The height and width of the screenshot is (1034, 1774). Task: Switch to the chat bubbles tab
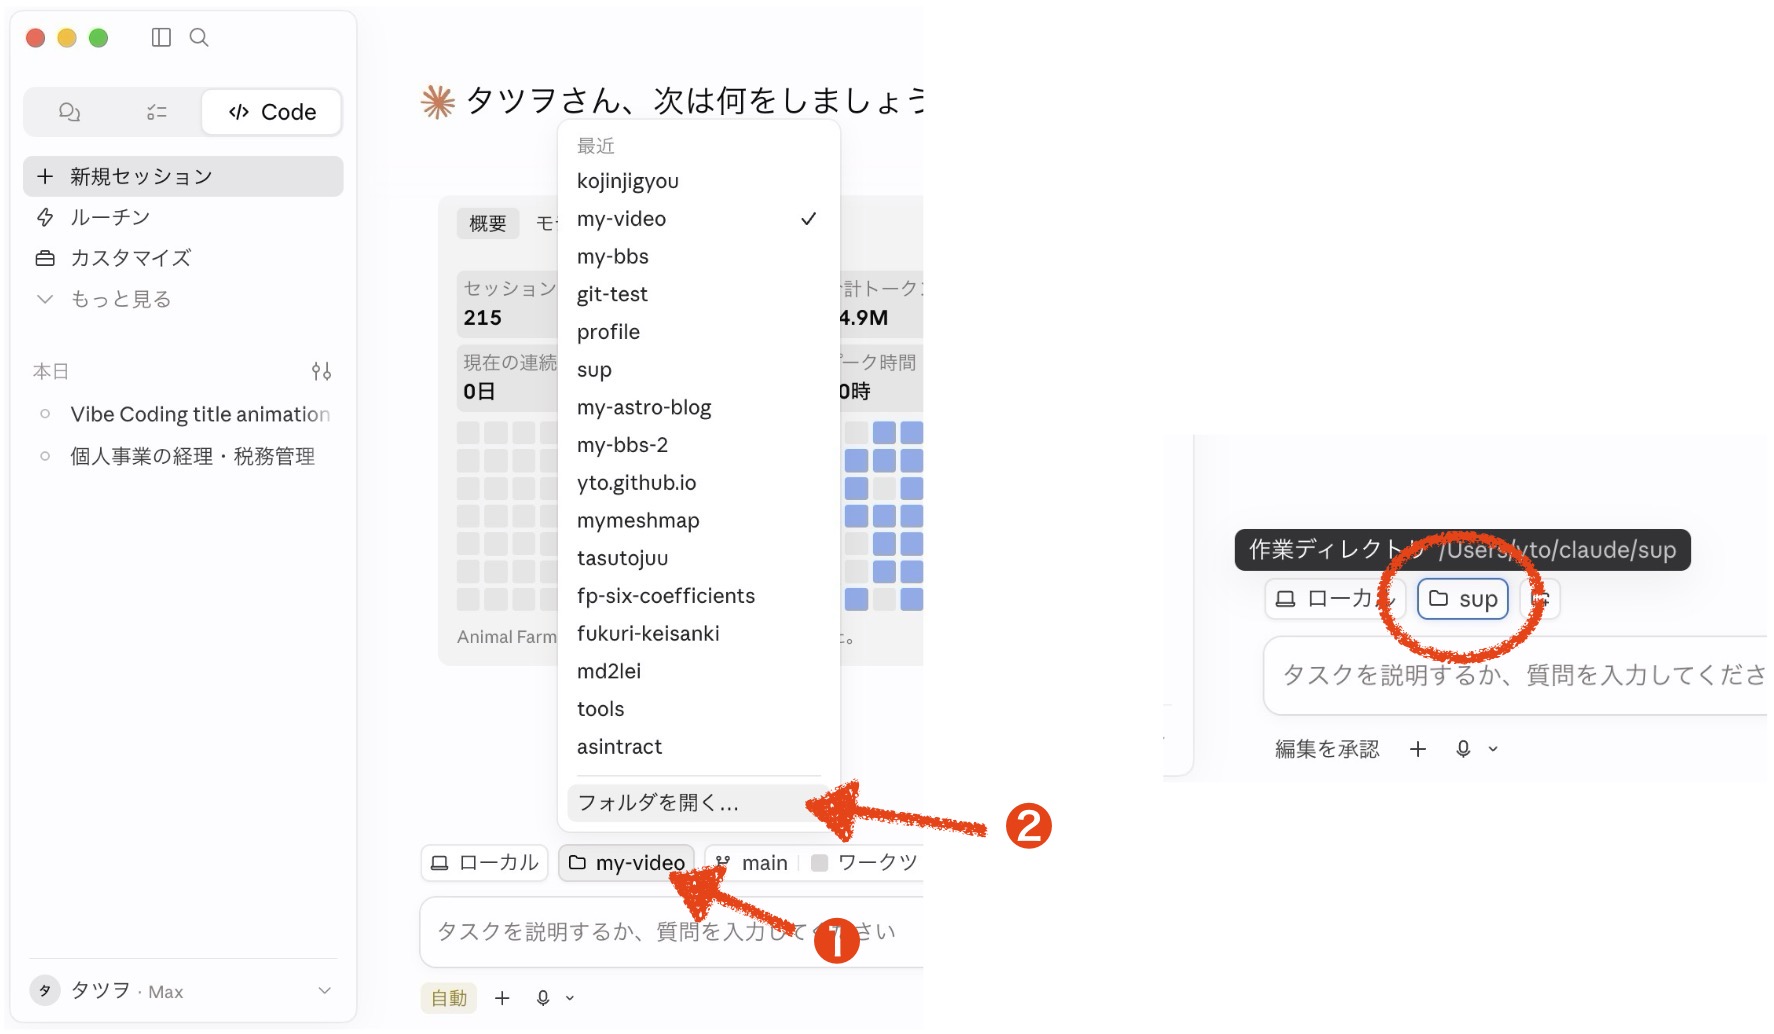(69, 112)
